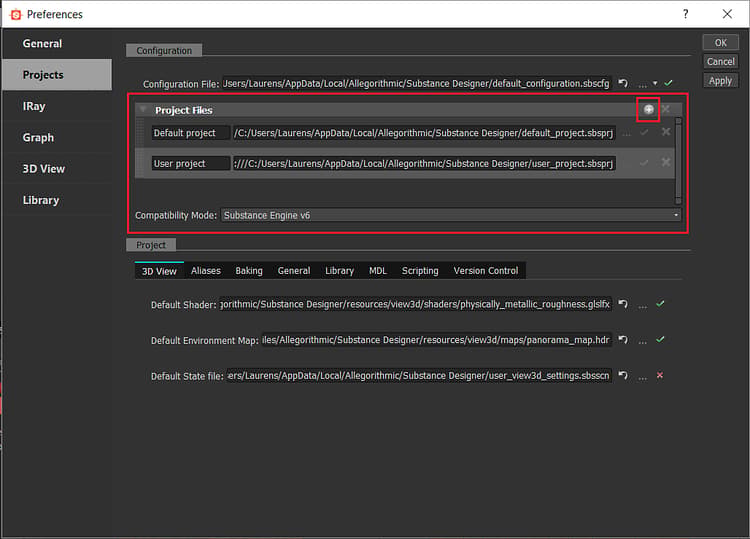Browse for Default Environment Map
This screenshot has height=539, width=750.
(642, 341)
